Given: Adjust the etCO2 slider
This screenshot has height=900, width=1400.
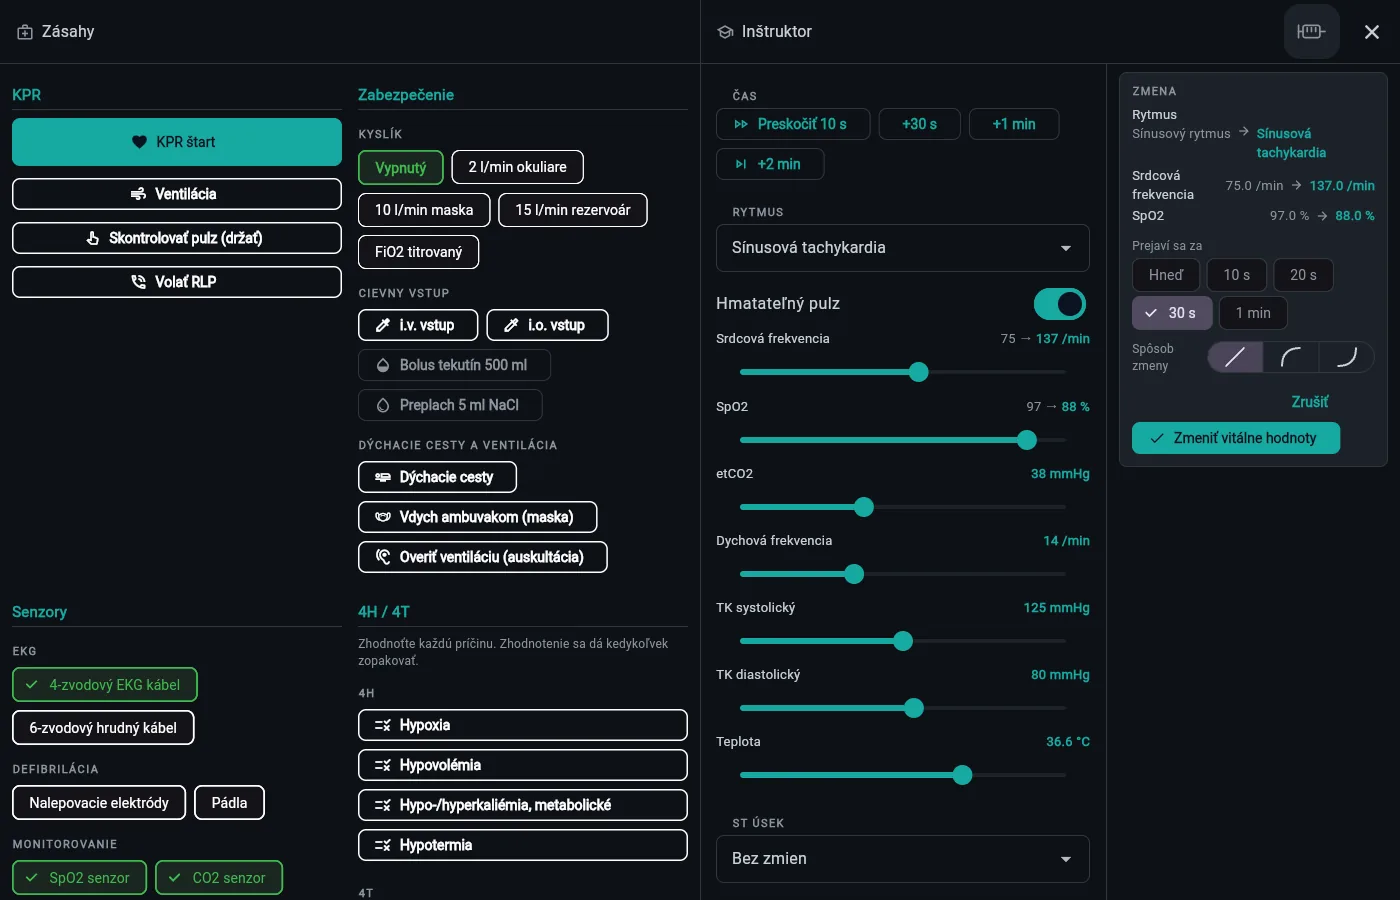Looking at the screenshot, I should click(x=903, y=507).
